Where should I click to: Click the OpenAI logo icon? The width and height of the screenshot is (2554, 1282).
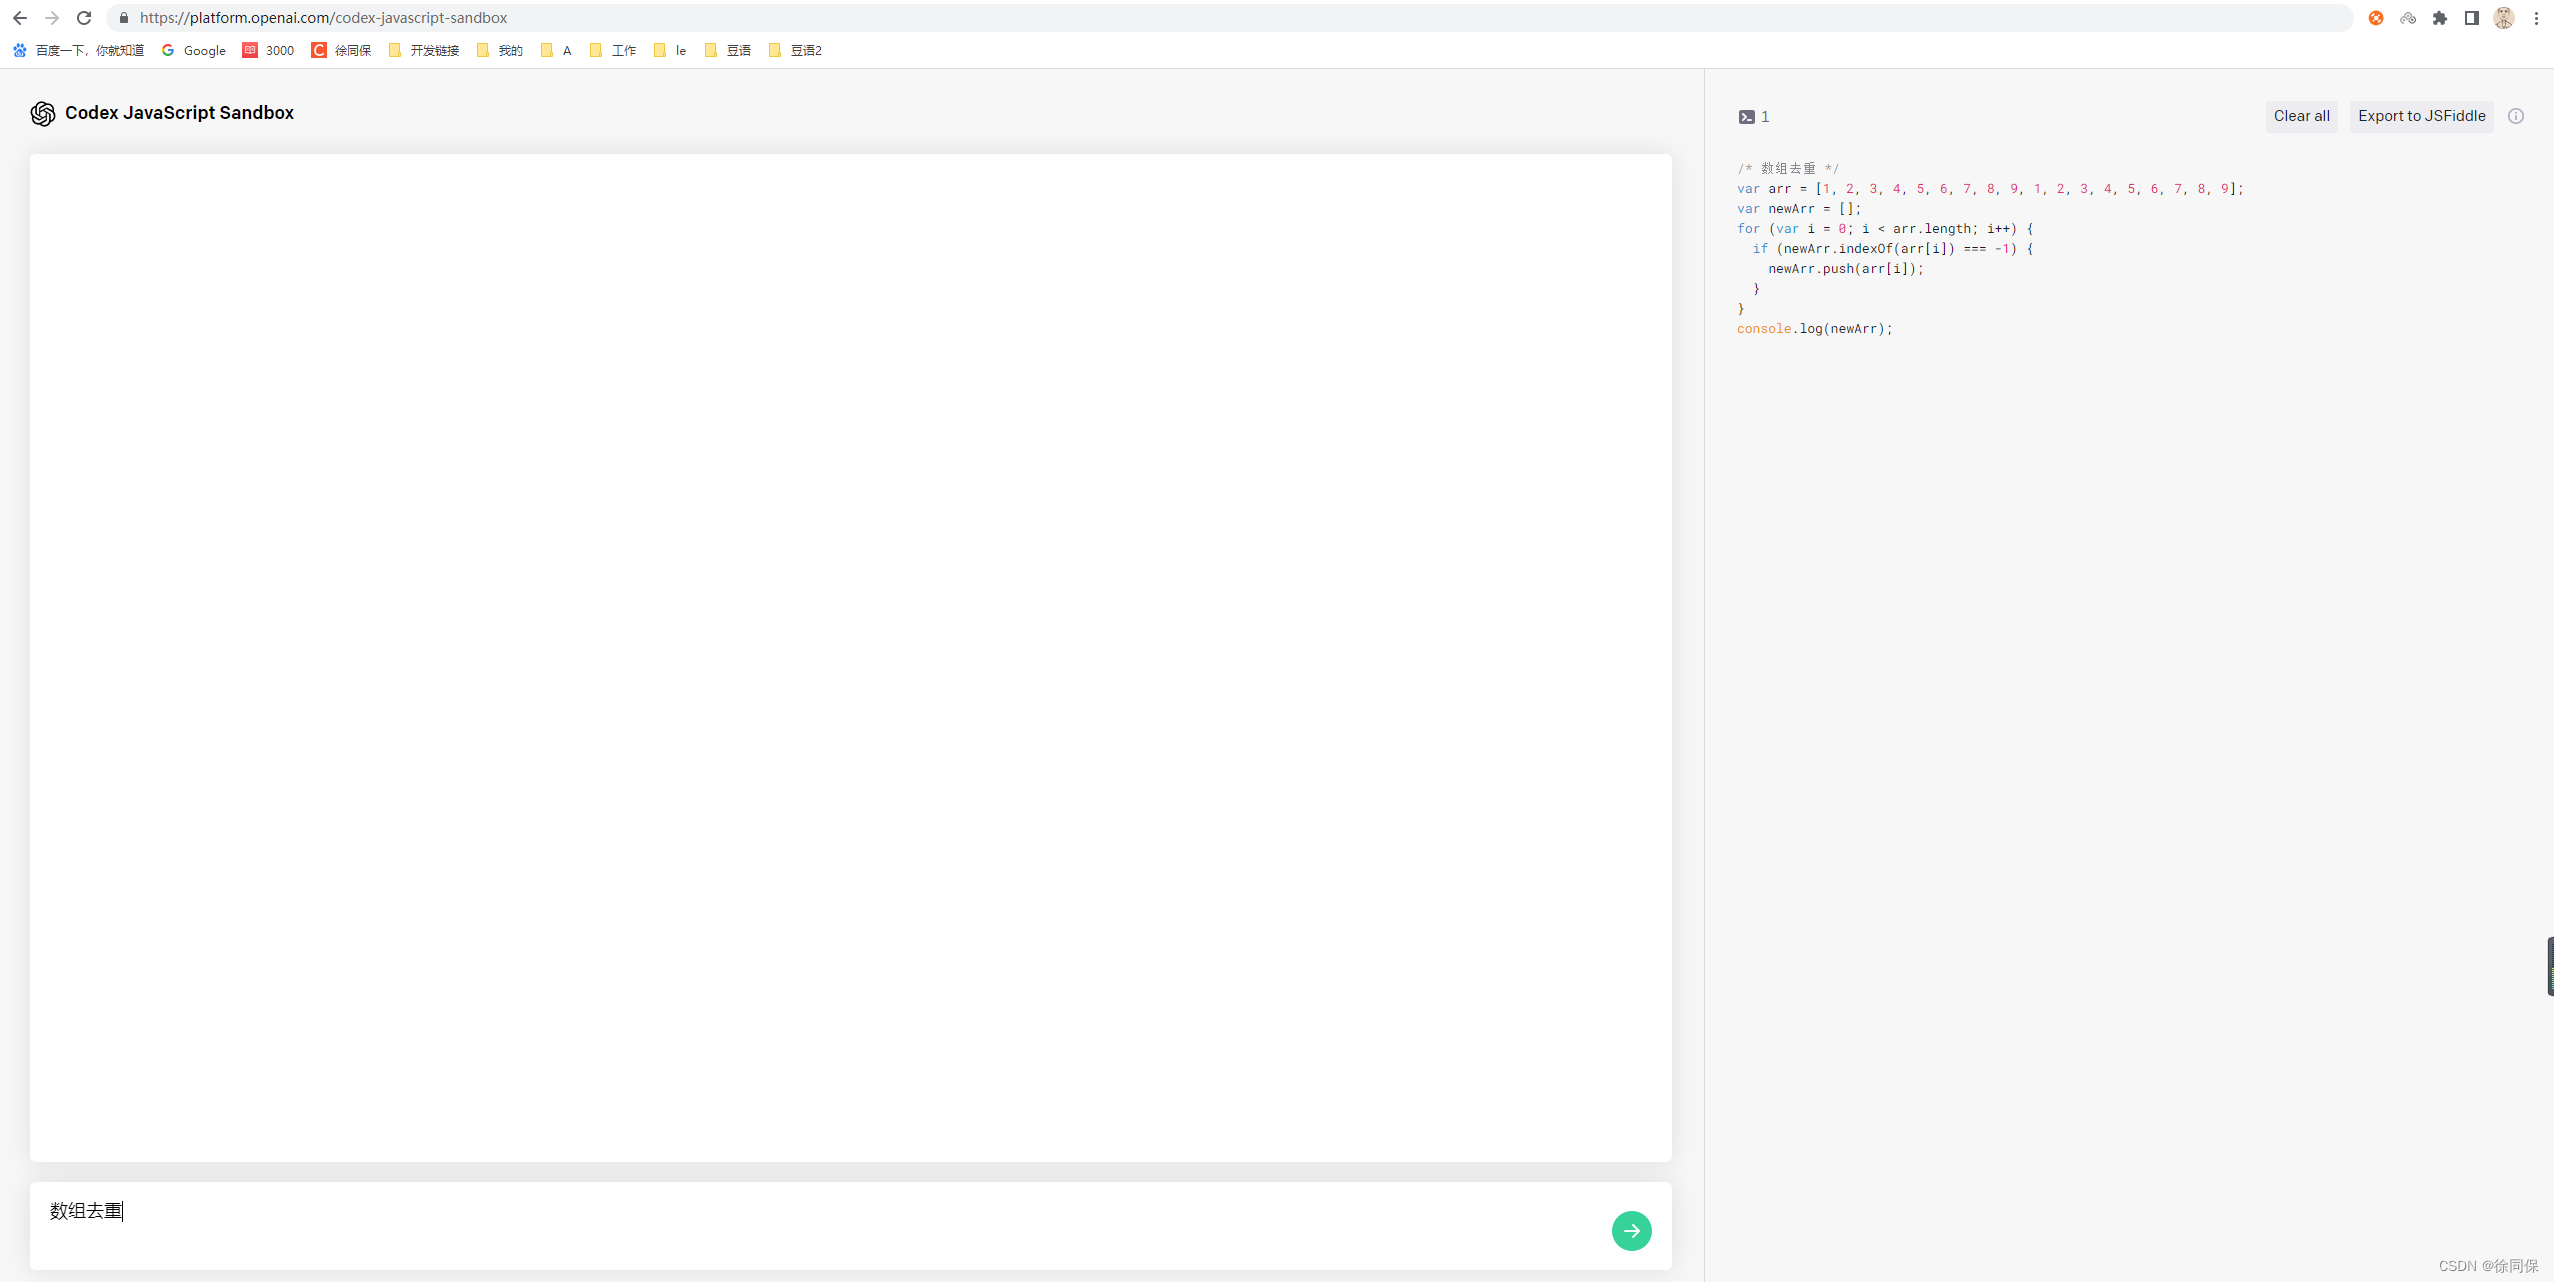point(42,114)
